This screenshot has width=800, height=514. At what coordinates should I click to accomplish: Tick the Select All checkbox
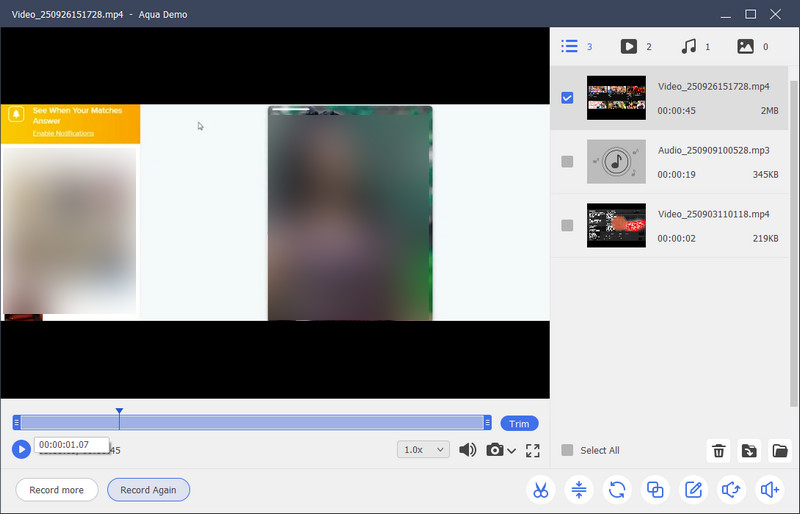coord(567,450)
